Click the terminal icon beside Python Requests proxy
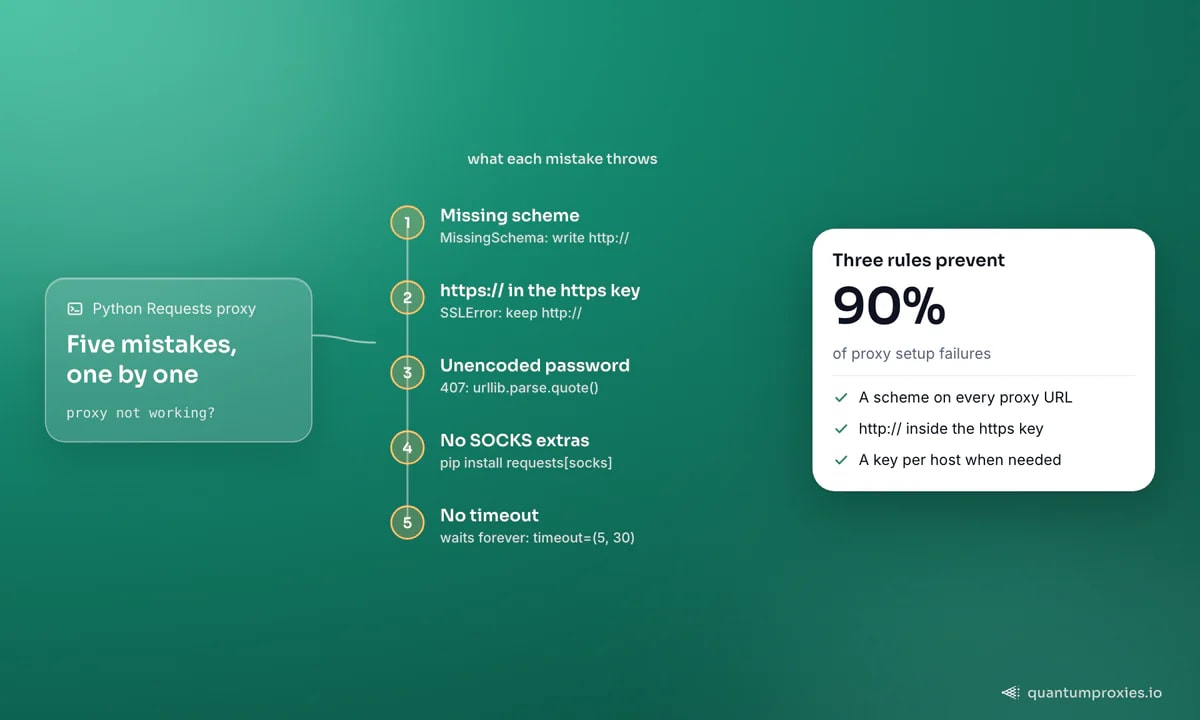Viewport: 1200px width, 720px height. click(75, 309)
